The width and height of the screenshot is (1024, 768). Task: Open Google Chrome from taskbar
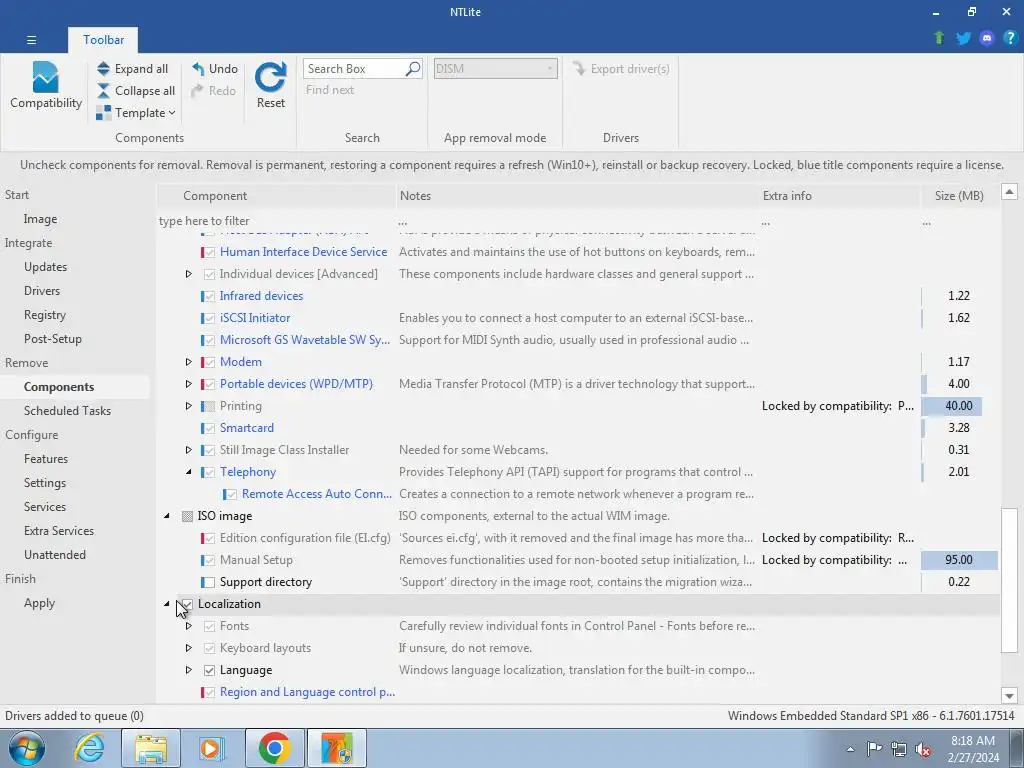(274, 748)
